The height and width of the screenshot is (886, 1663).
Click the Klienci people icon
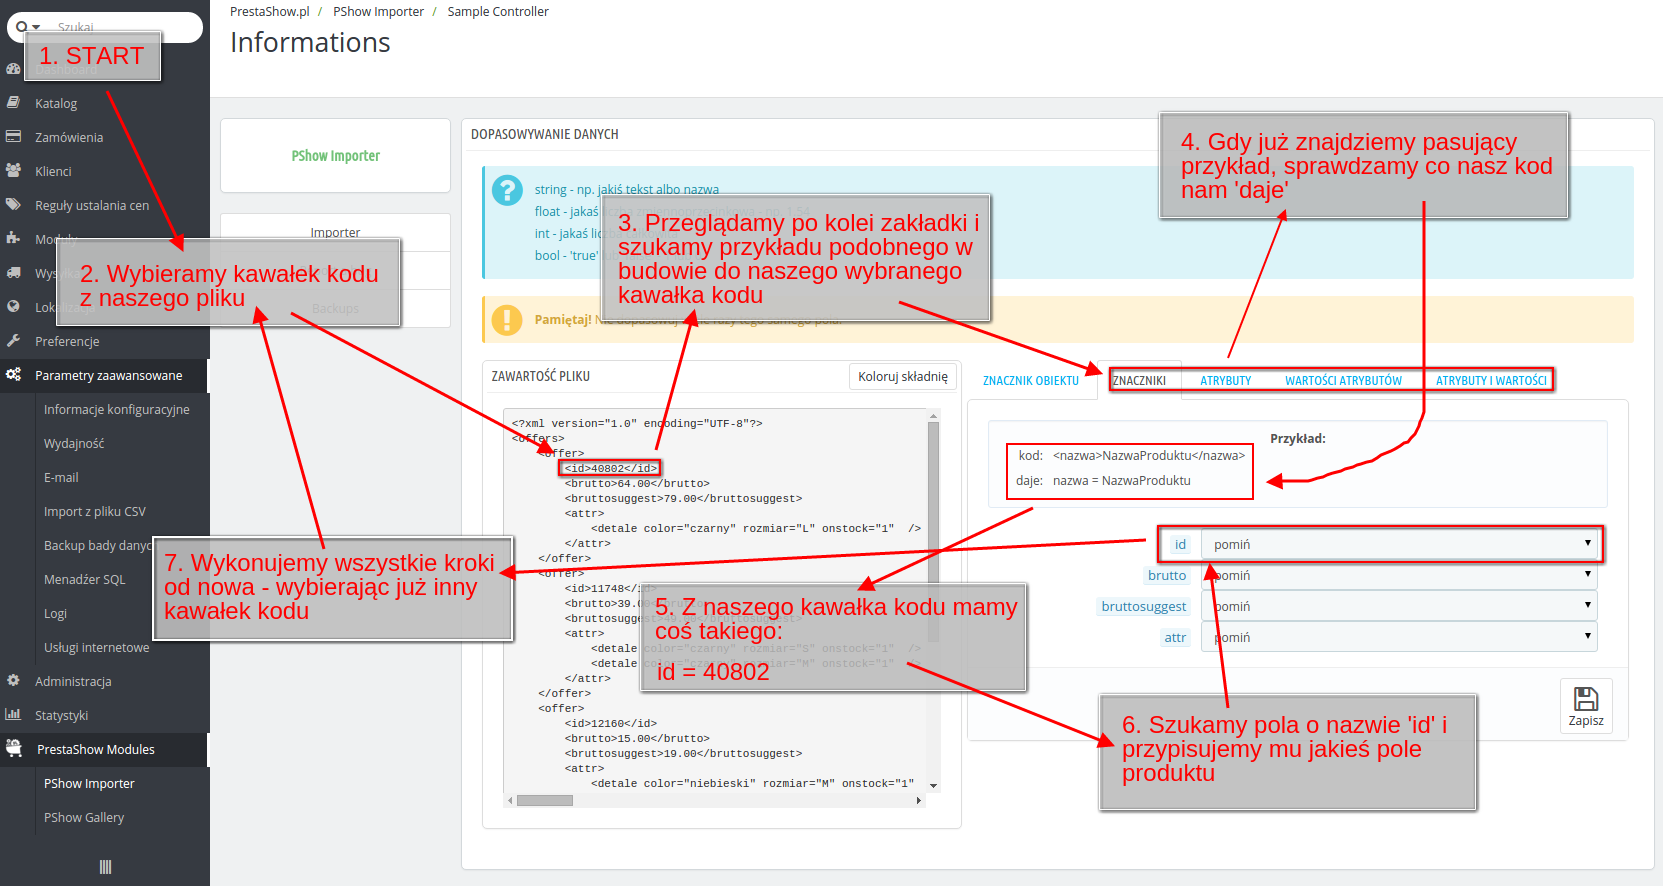coord(13,171)
